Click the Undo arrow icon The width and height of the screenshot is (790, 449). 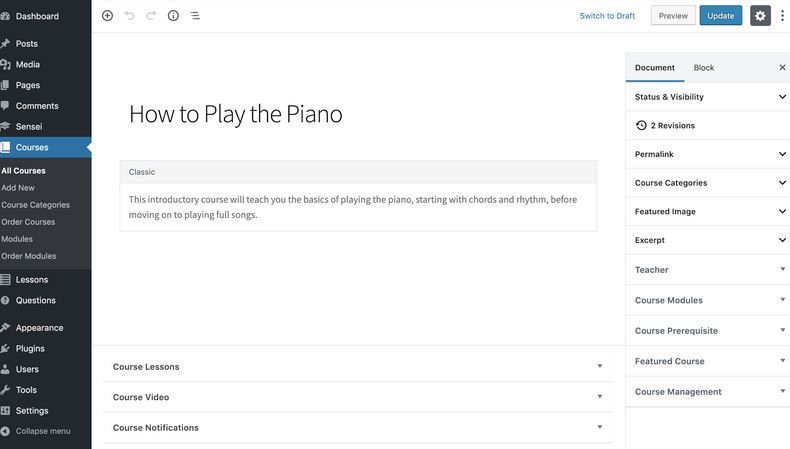pyautogui.click(x=129, y=16)
